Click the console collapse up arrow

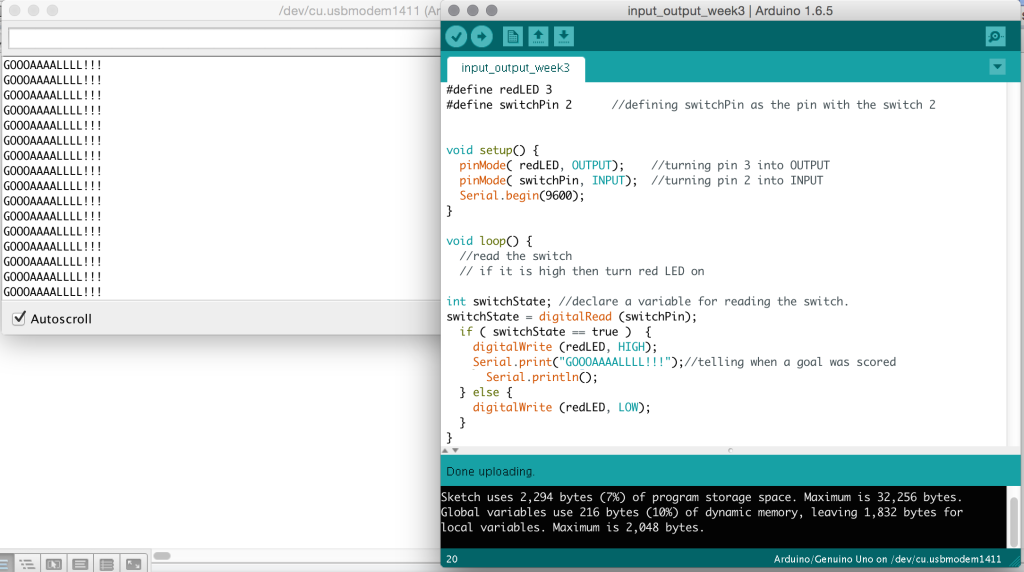pyautogui.click(x=445, y=451)
